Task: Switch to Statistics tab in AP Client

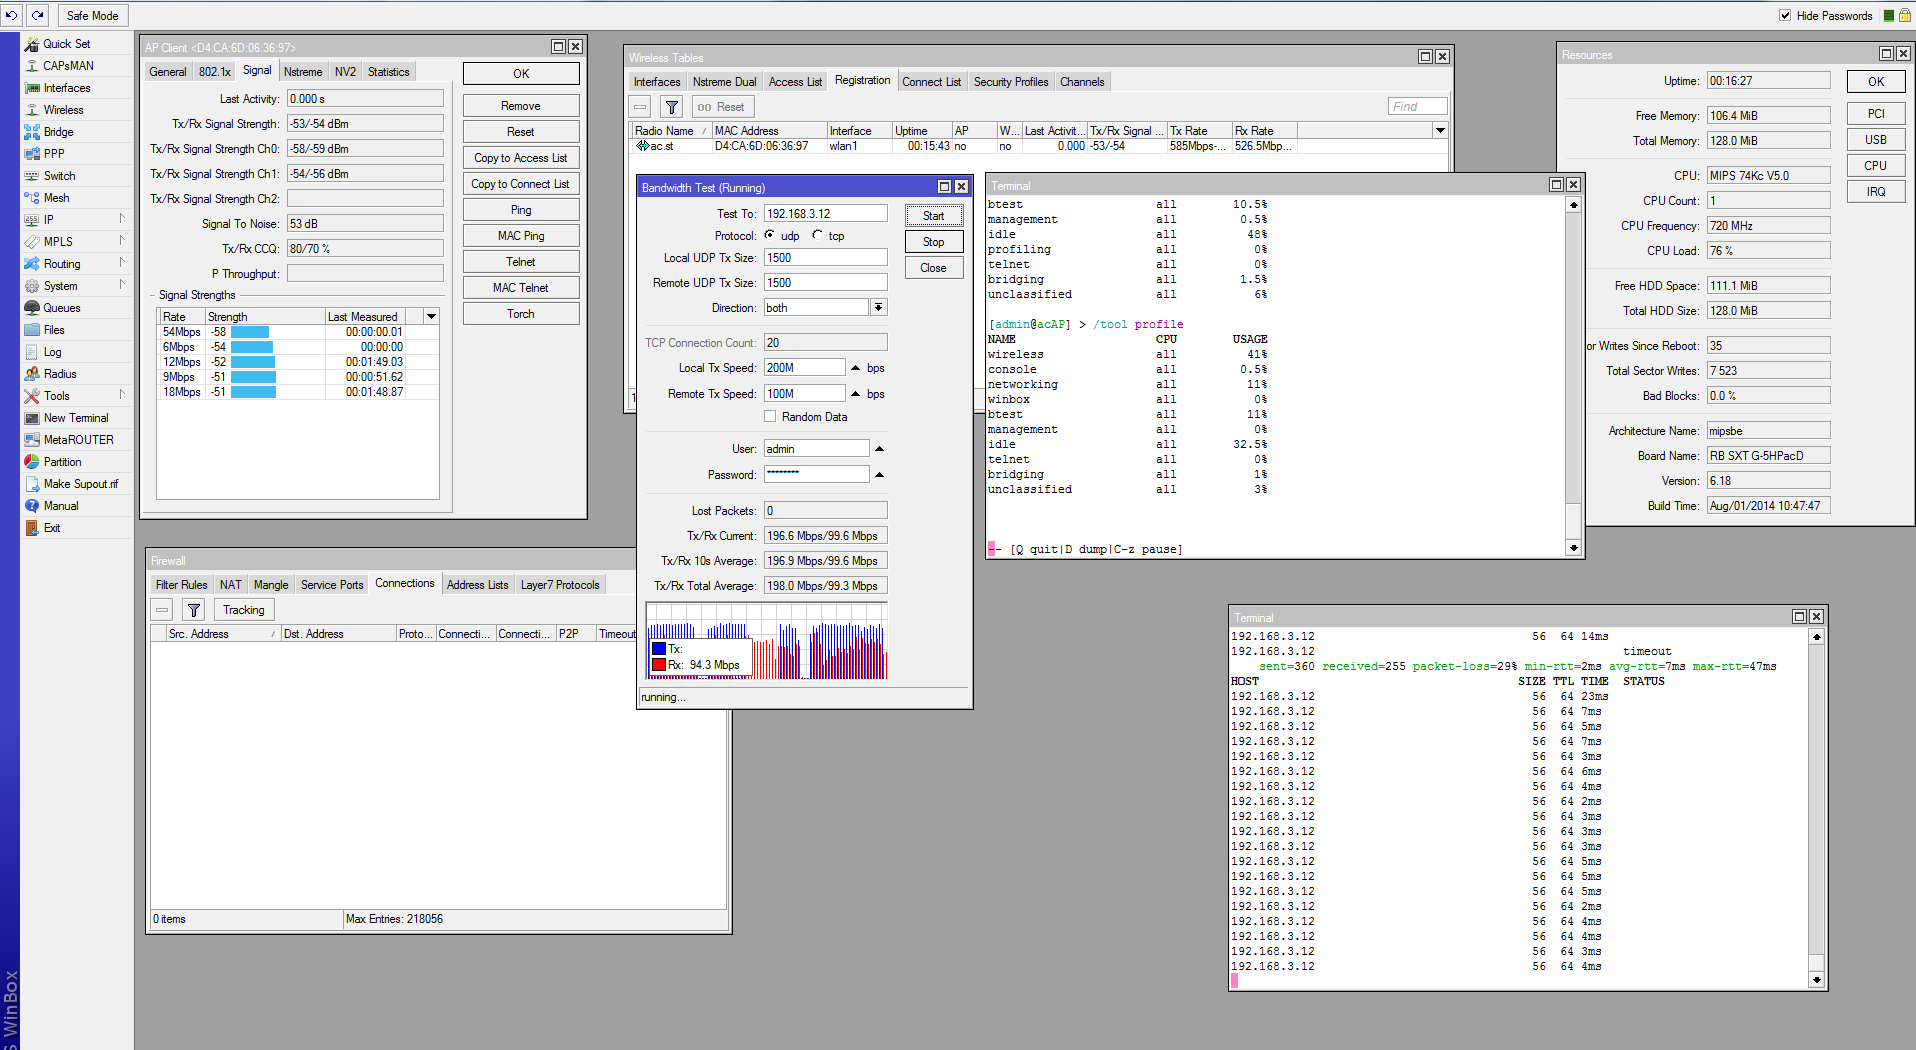Action: click(388, 72)
